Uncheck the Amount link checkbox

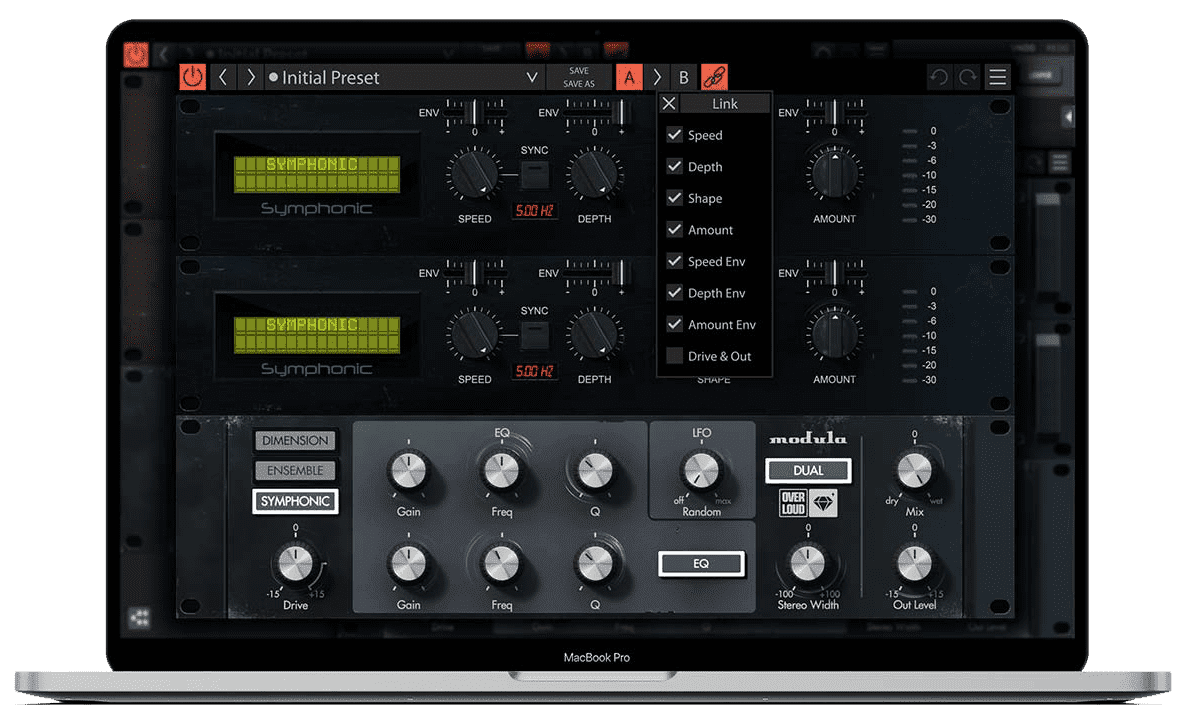(674, 230)
